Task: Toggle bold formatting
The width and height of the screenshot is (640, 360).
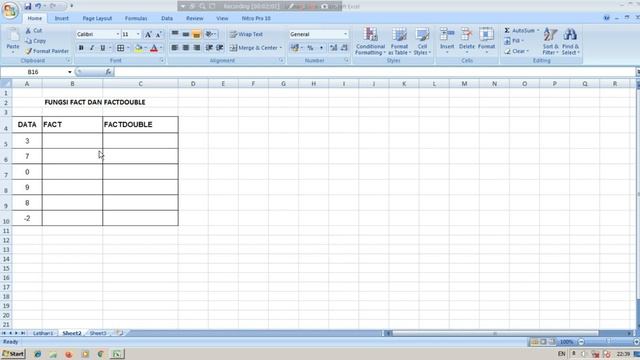Action: 81,48
